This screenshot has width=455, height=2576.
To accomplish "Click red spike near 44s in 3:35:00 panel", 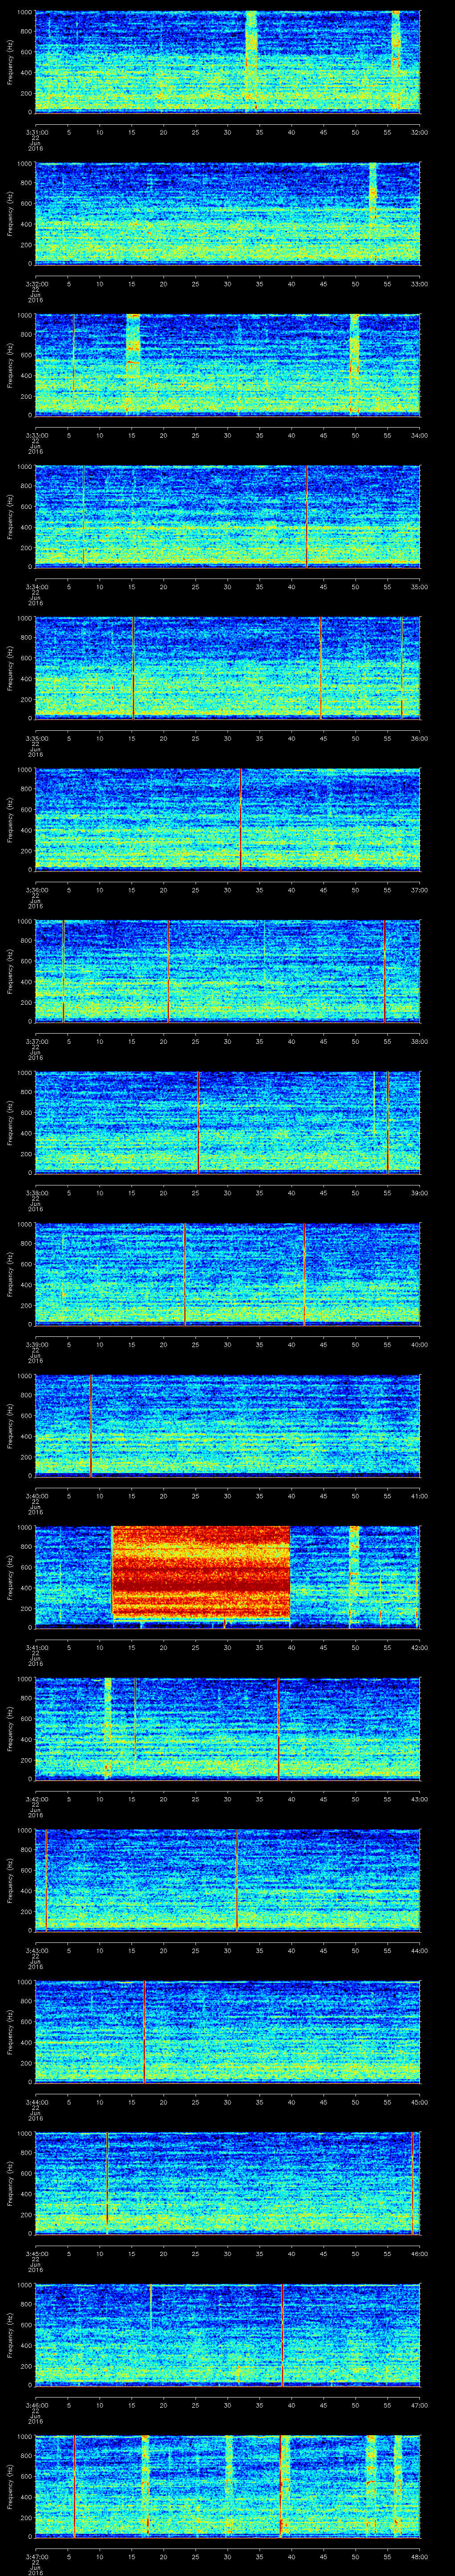I will (x=320, y=667).
